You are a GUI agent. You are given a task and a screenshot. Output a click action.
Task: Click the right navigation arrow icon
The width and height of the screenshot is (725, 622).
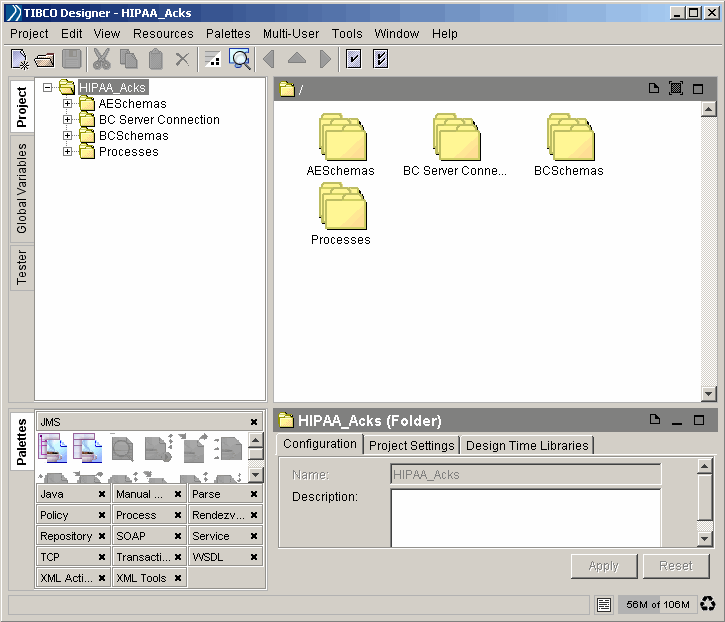[325, 59]
